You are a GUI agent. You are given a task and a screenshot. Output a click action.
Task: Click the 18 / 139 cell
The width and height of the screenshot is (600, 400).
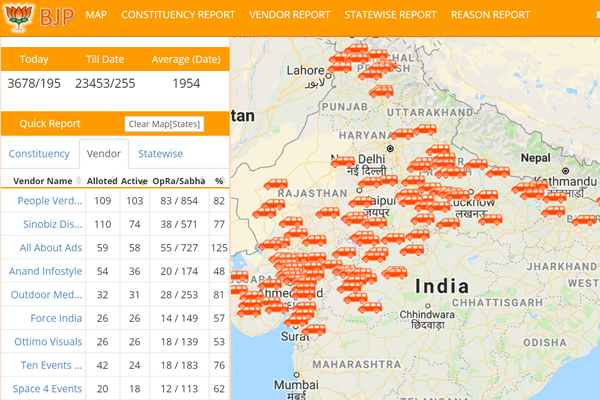tap(179, 341)
